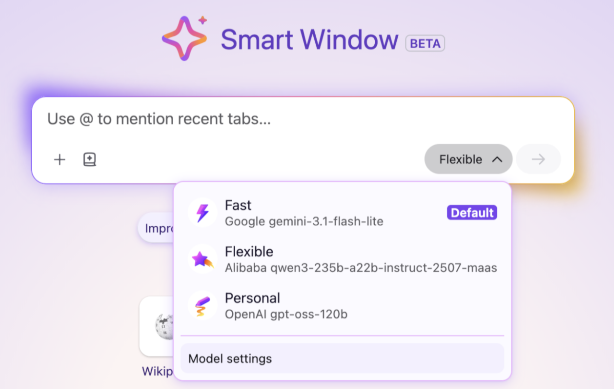The image size is (614, 389).
Task: Click the squiggle pen Personal icon
Action: (202, 306)
